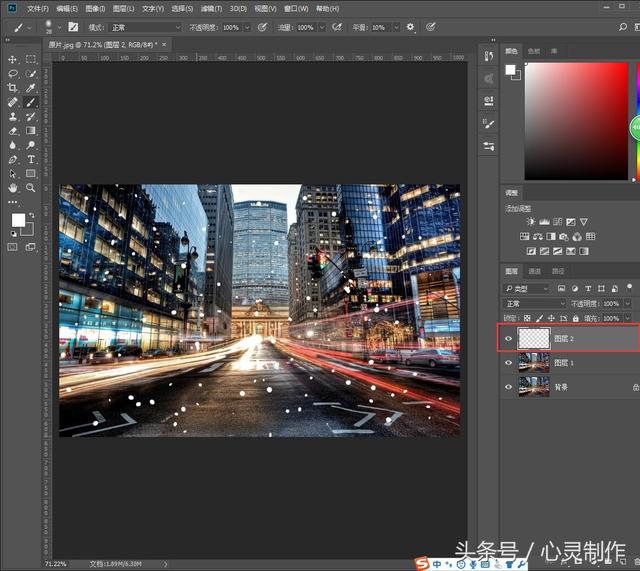Viewport: 640px width, 571px height.
Task: Pick the Horizontal Type tool
Action: (x=31, y=159)
